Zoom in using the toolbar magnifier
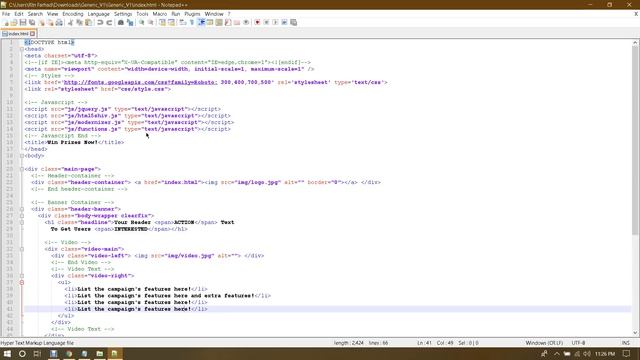 [142, 22]
